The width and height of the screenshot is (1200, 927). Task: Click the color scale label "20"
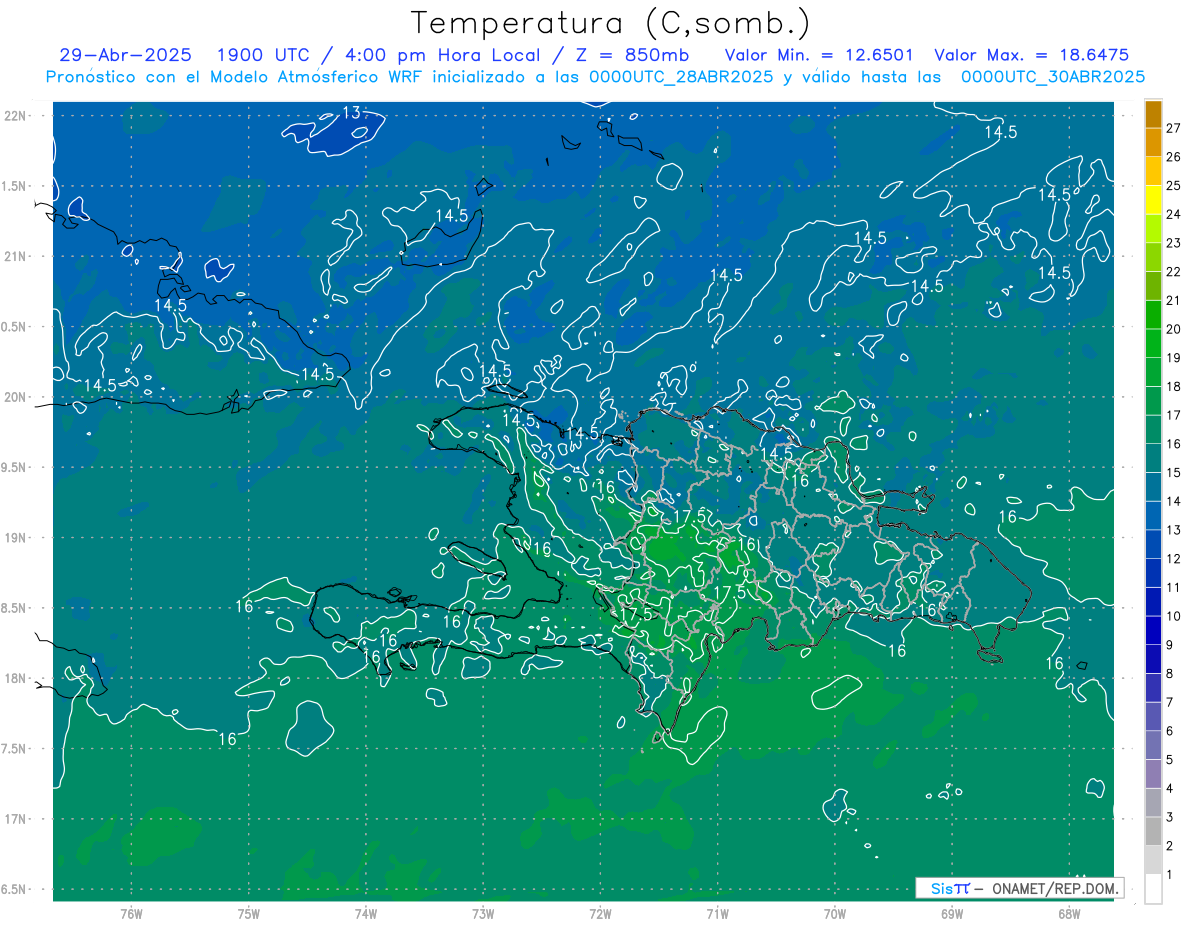pos(1174,329)
